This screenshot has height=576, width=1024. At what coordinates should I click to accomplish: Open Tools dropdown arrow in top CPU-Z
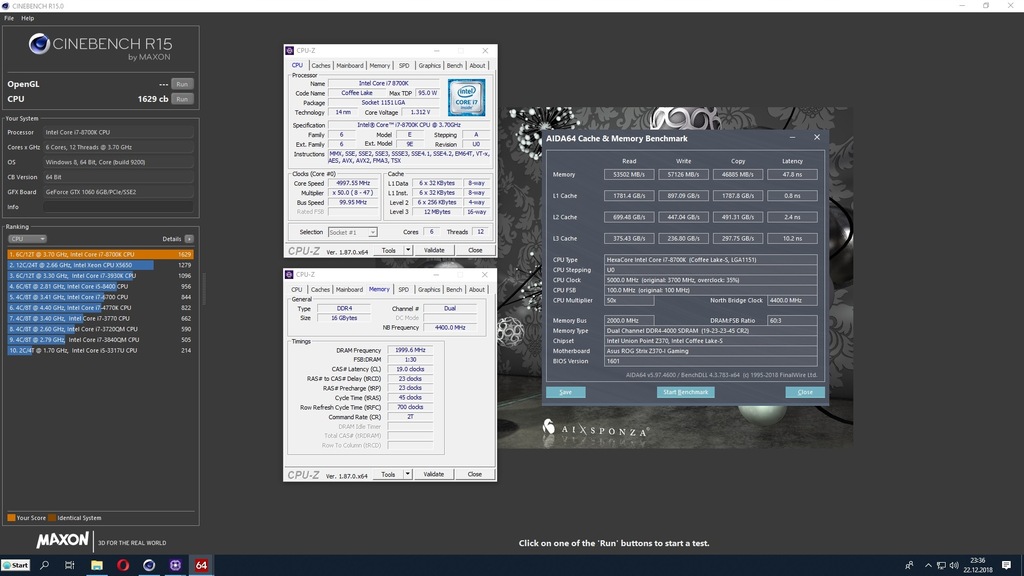click(408, 250)
